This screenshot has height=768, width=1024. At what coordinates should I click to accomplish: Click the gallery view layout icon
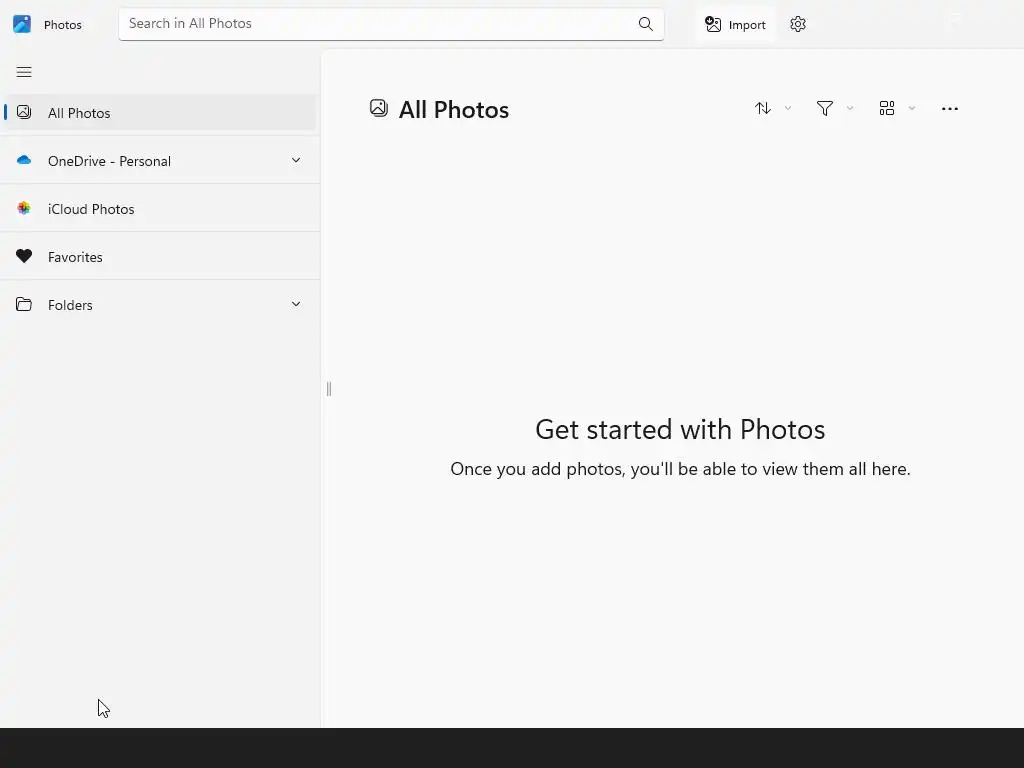pyautogui.click(x=887, y=108)
